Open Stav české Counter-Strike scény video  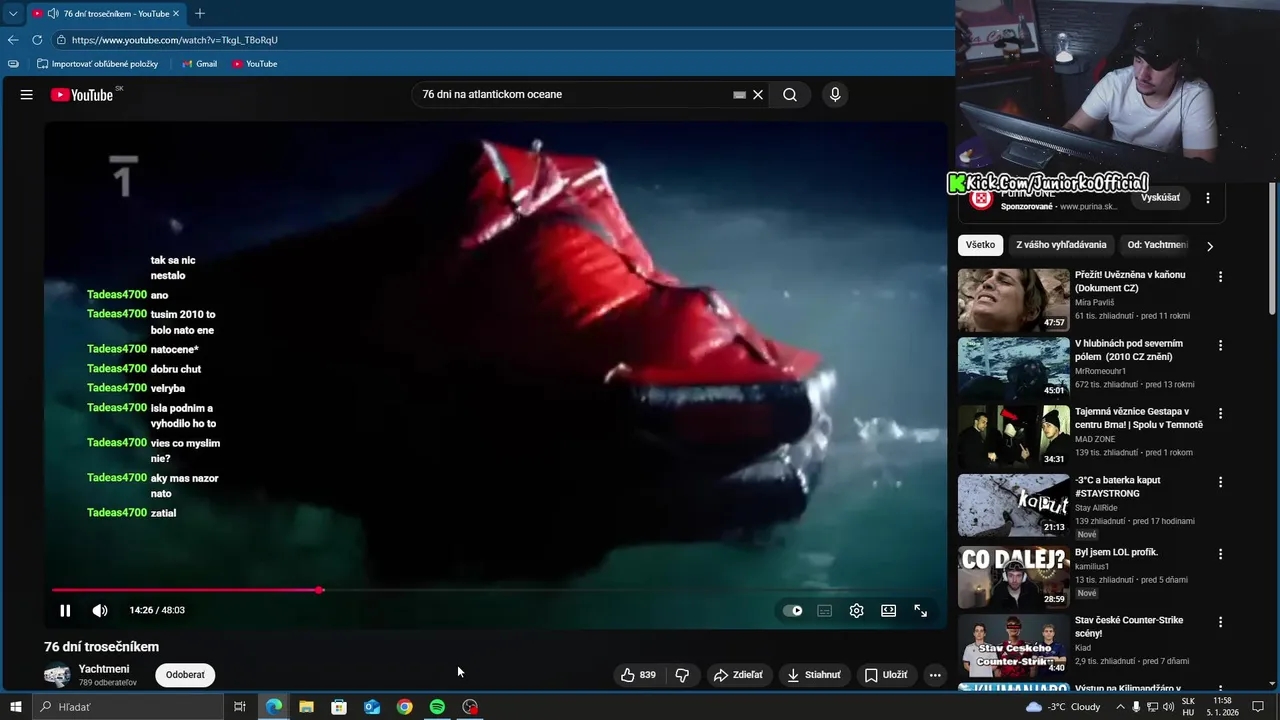1129,627
